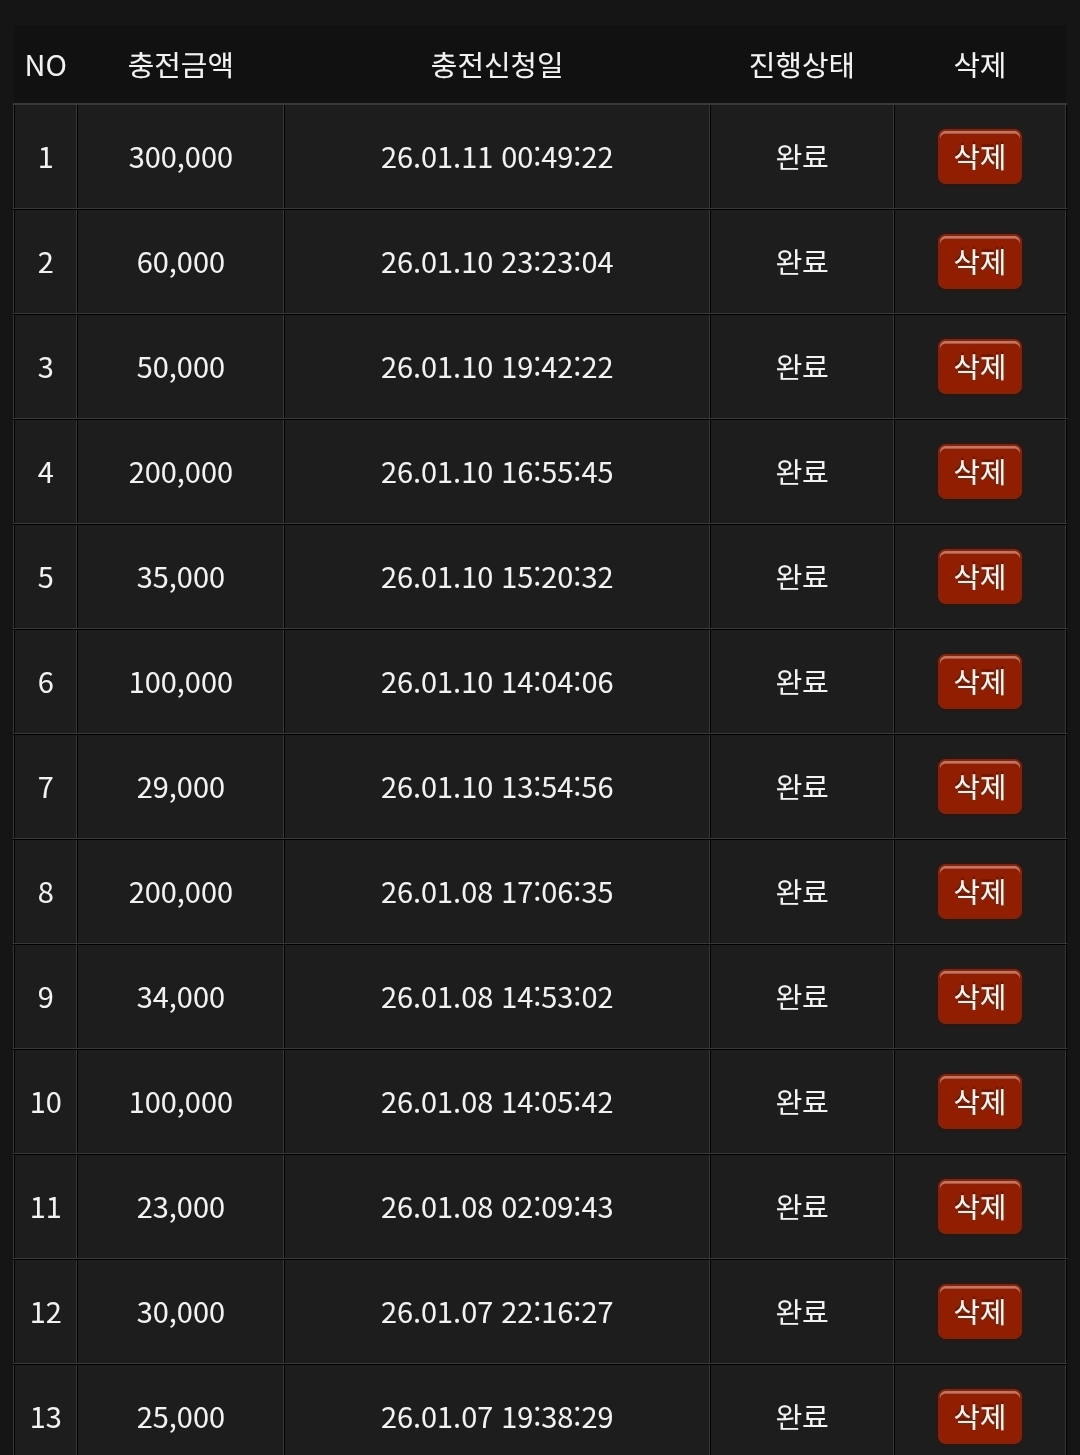Delete the 300,000 charge in row 1
The width and height of the screenshot is (1080, 1455).
pos(979,157)
